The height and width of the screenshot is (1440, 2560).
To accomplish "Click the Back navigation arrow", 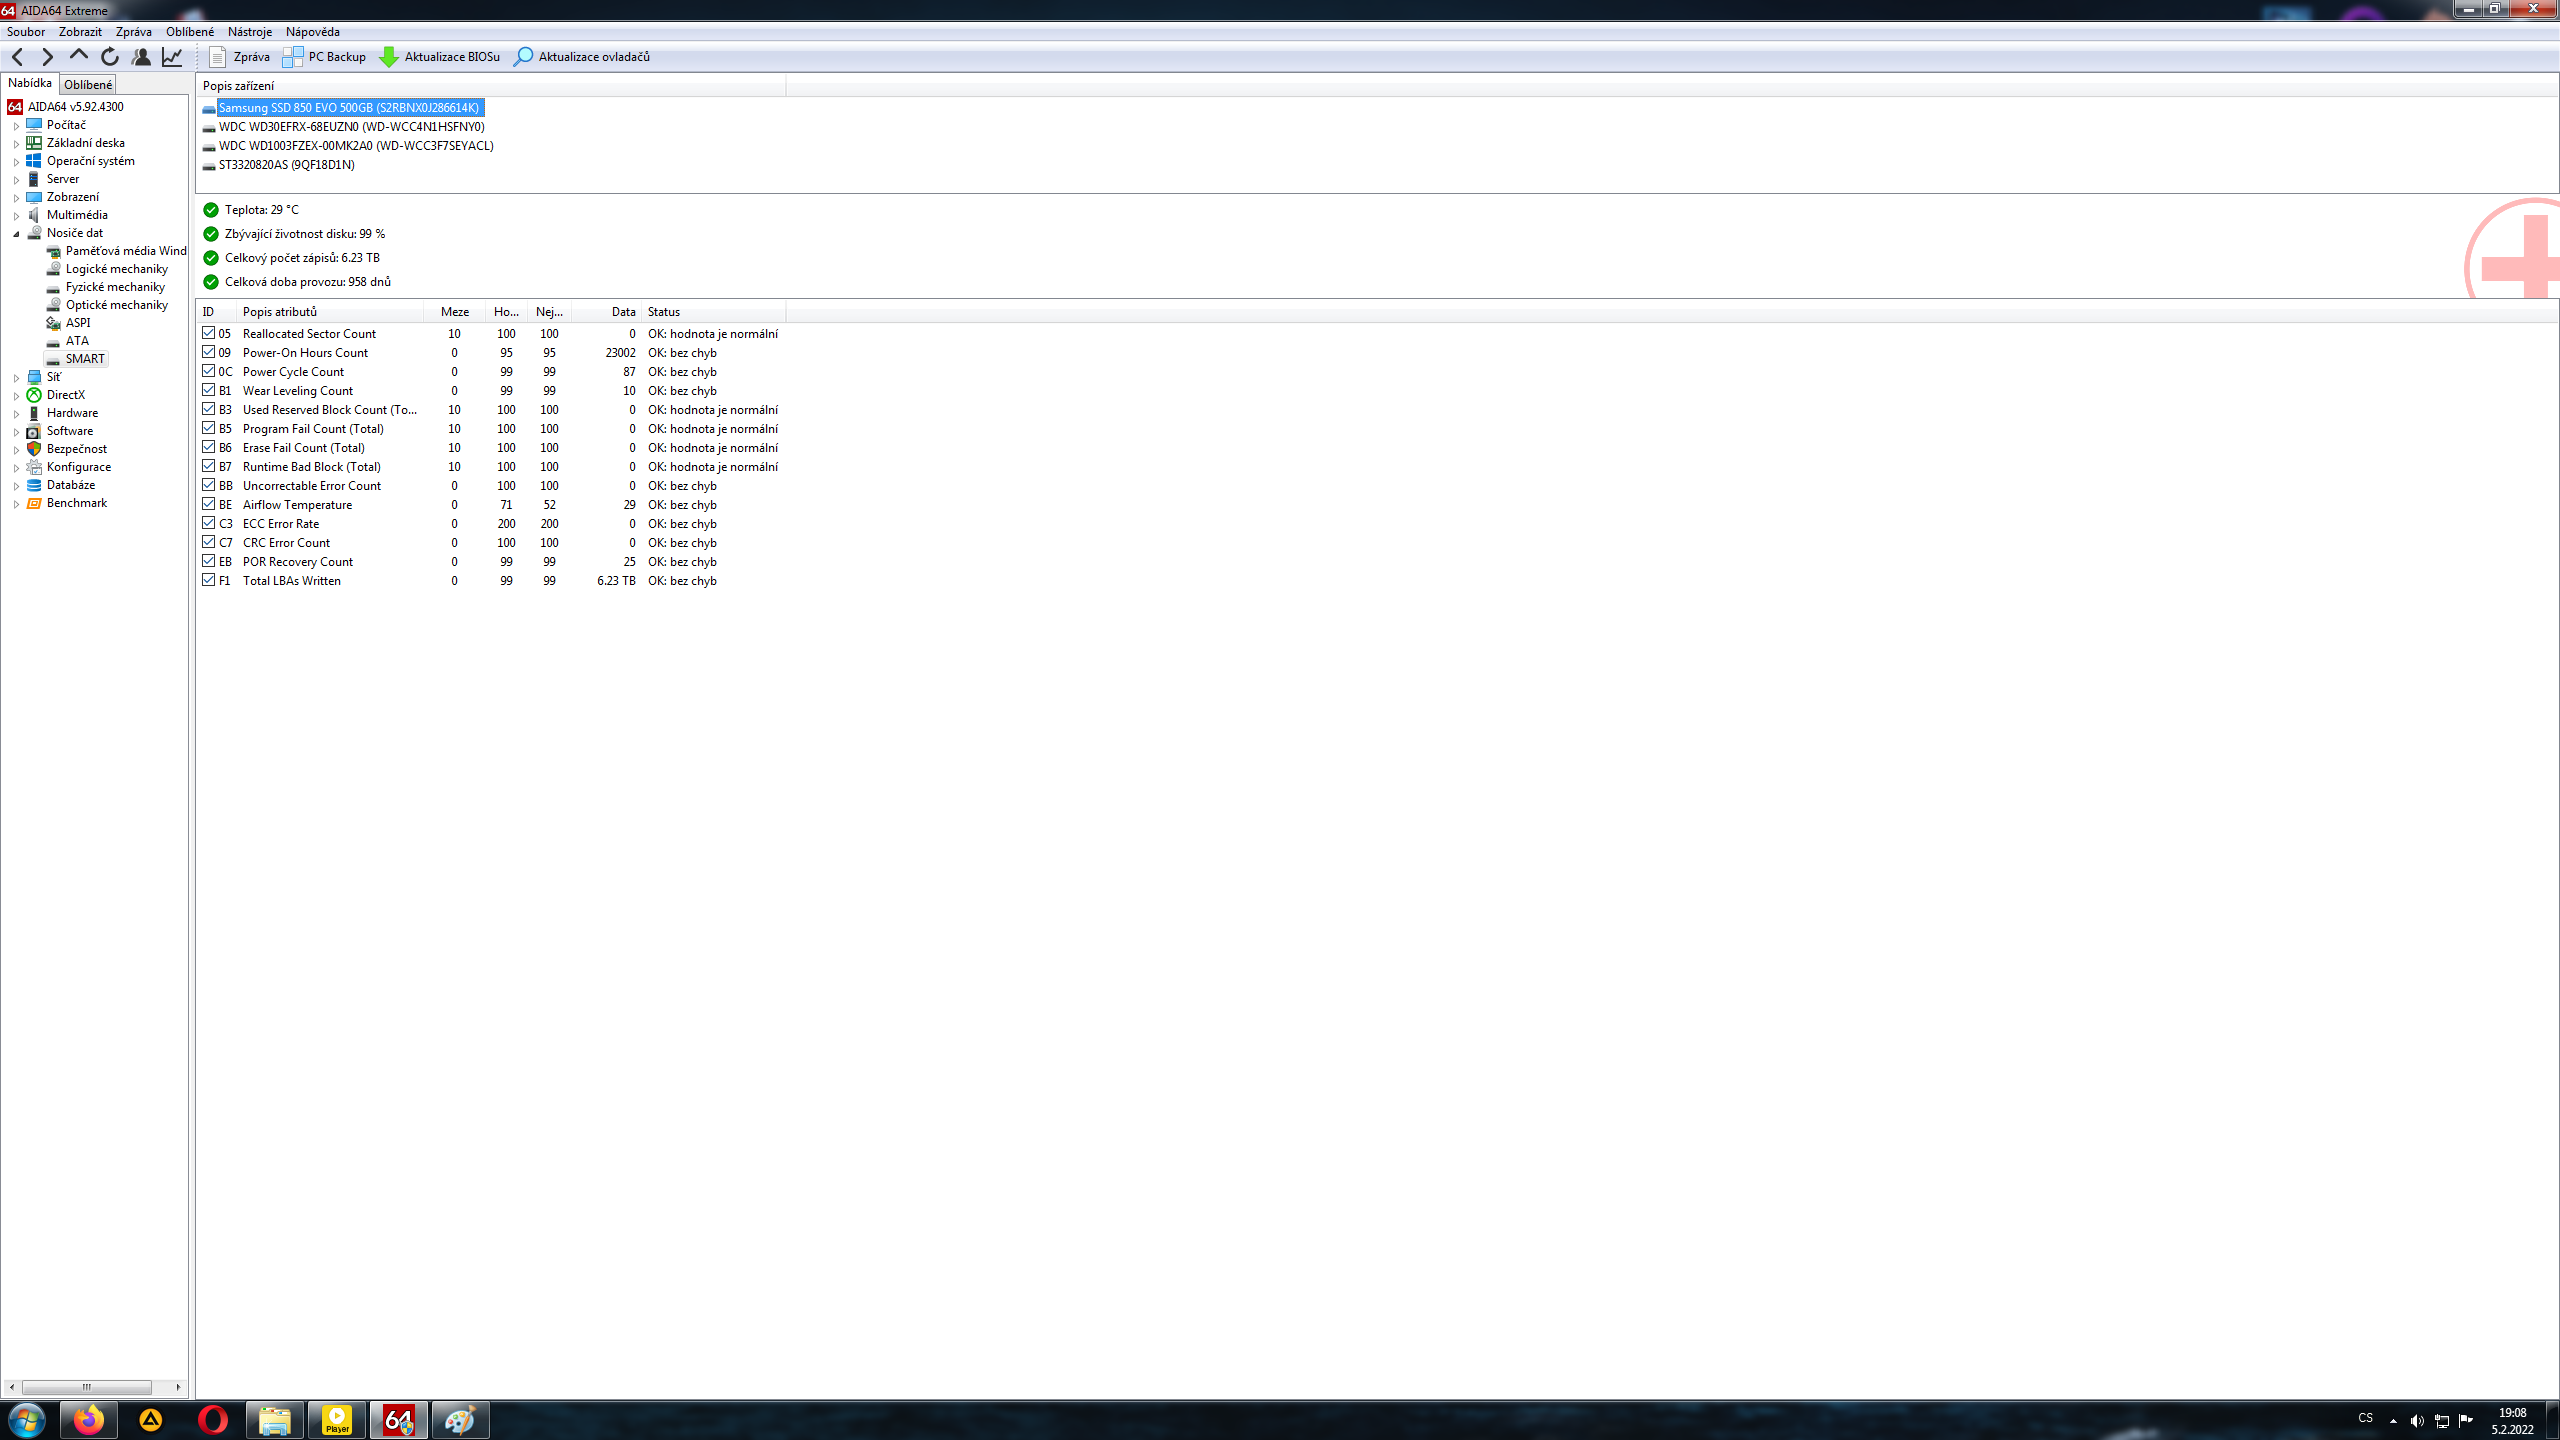I will [17, 57].
